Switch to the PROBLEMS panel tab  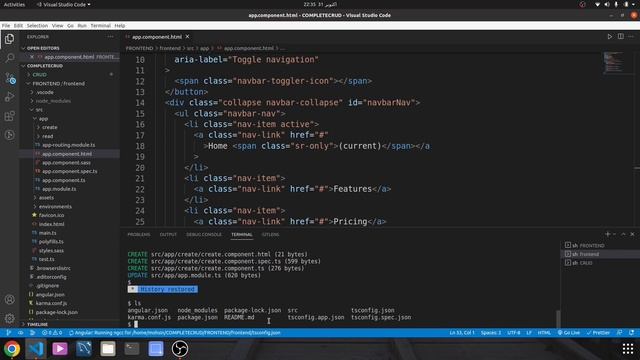coord(139,235)
